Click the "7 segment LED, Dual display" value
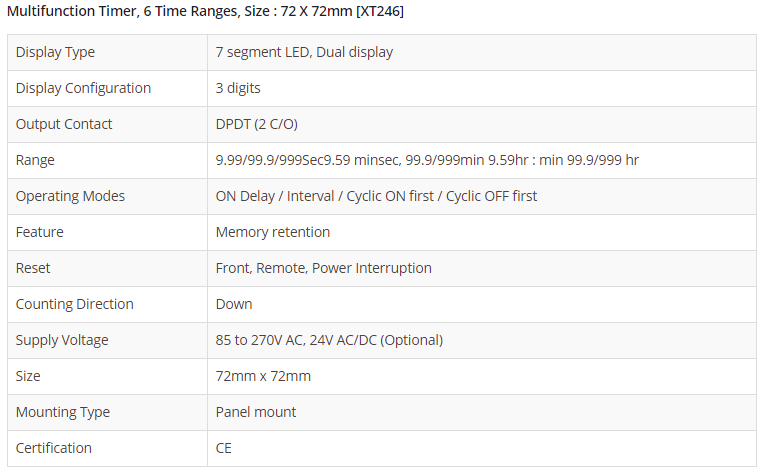 [304, 52]
